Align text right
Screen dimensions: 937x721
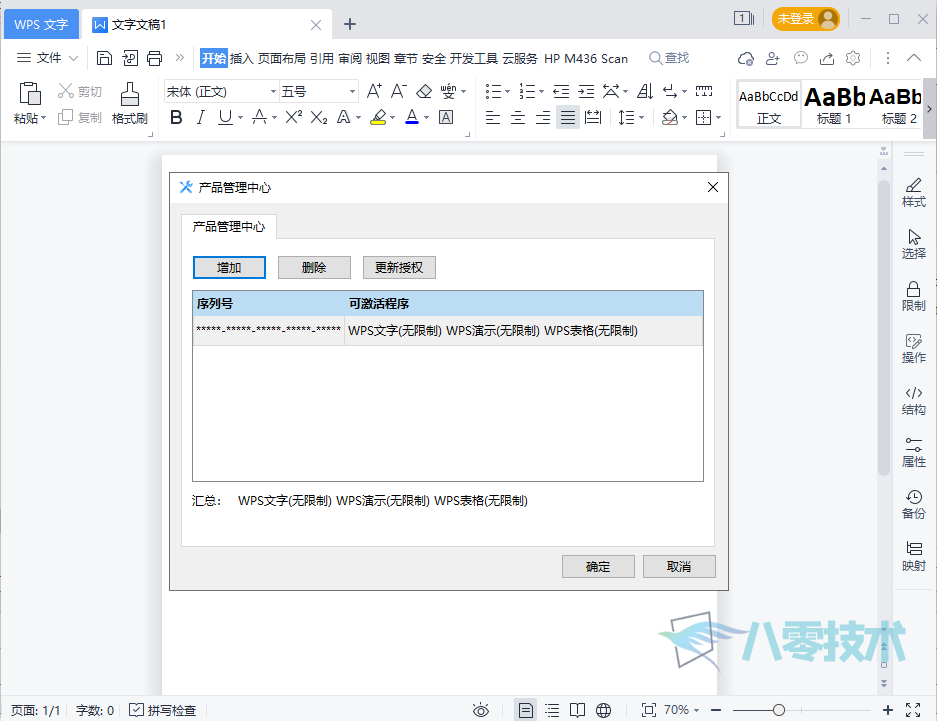543,117
